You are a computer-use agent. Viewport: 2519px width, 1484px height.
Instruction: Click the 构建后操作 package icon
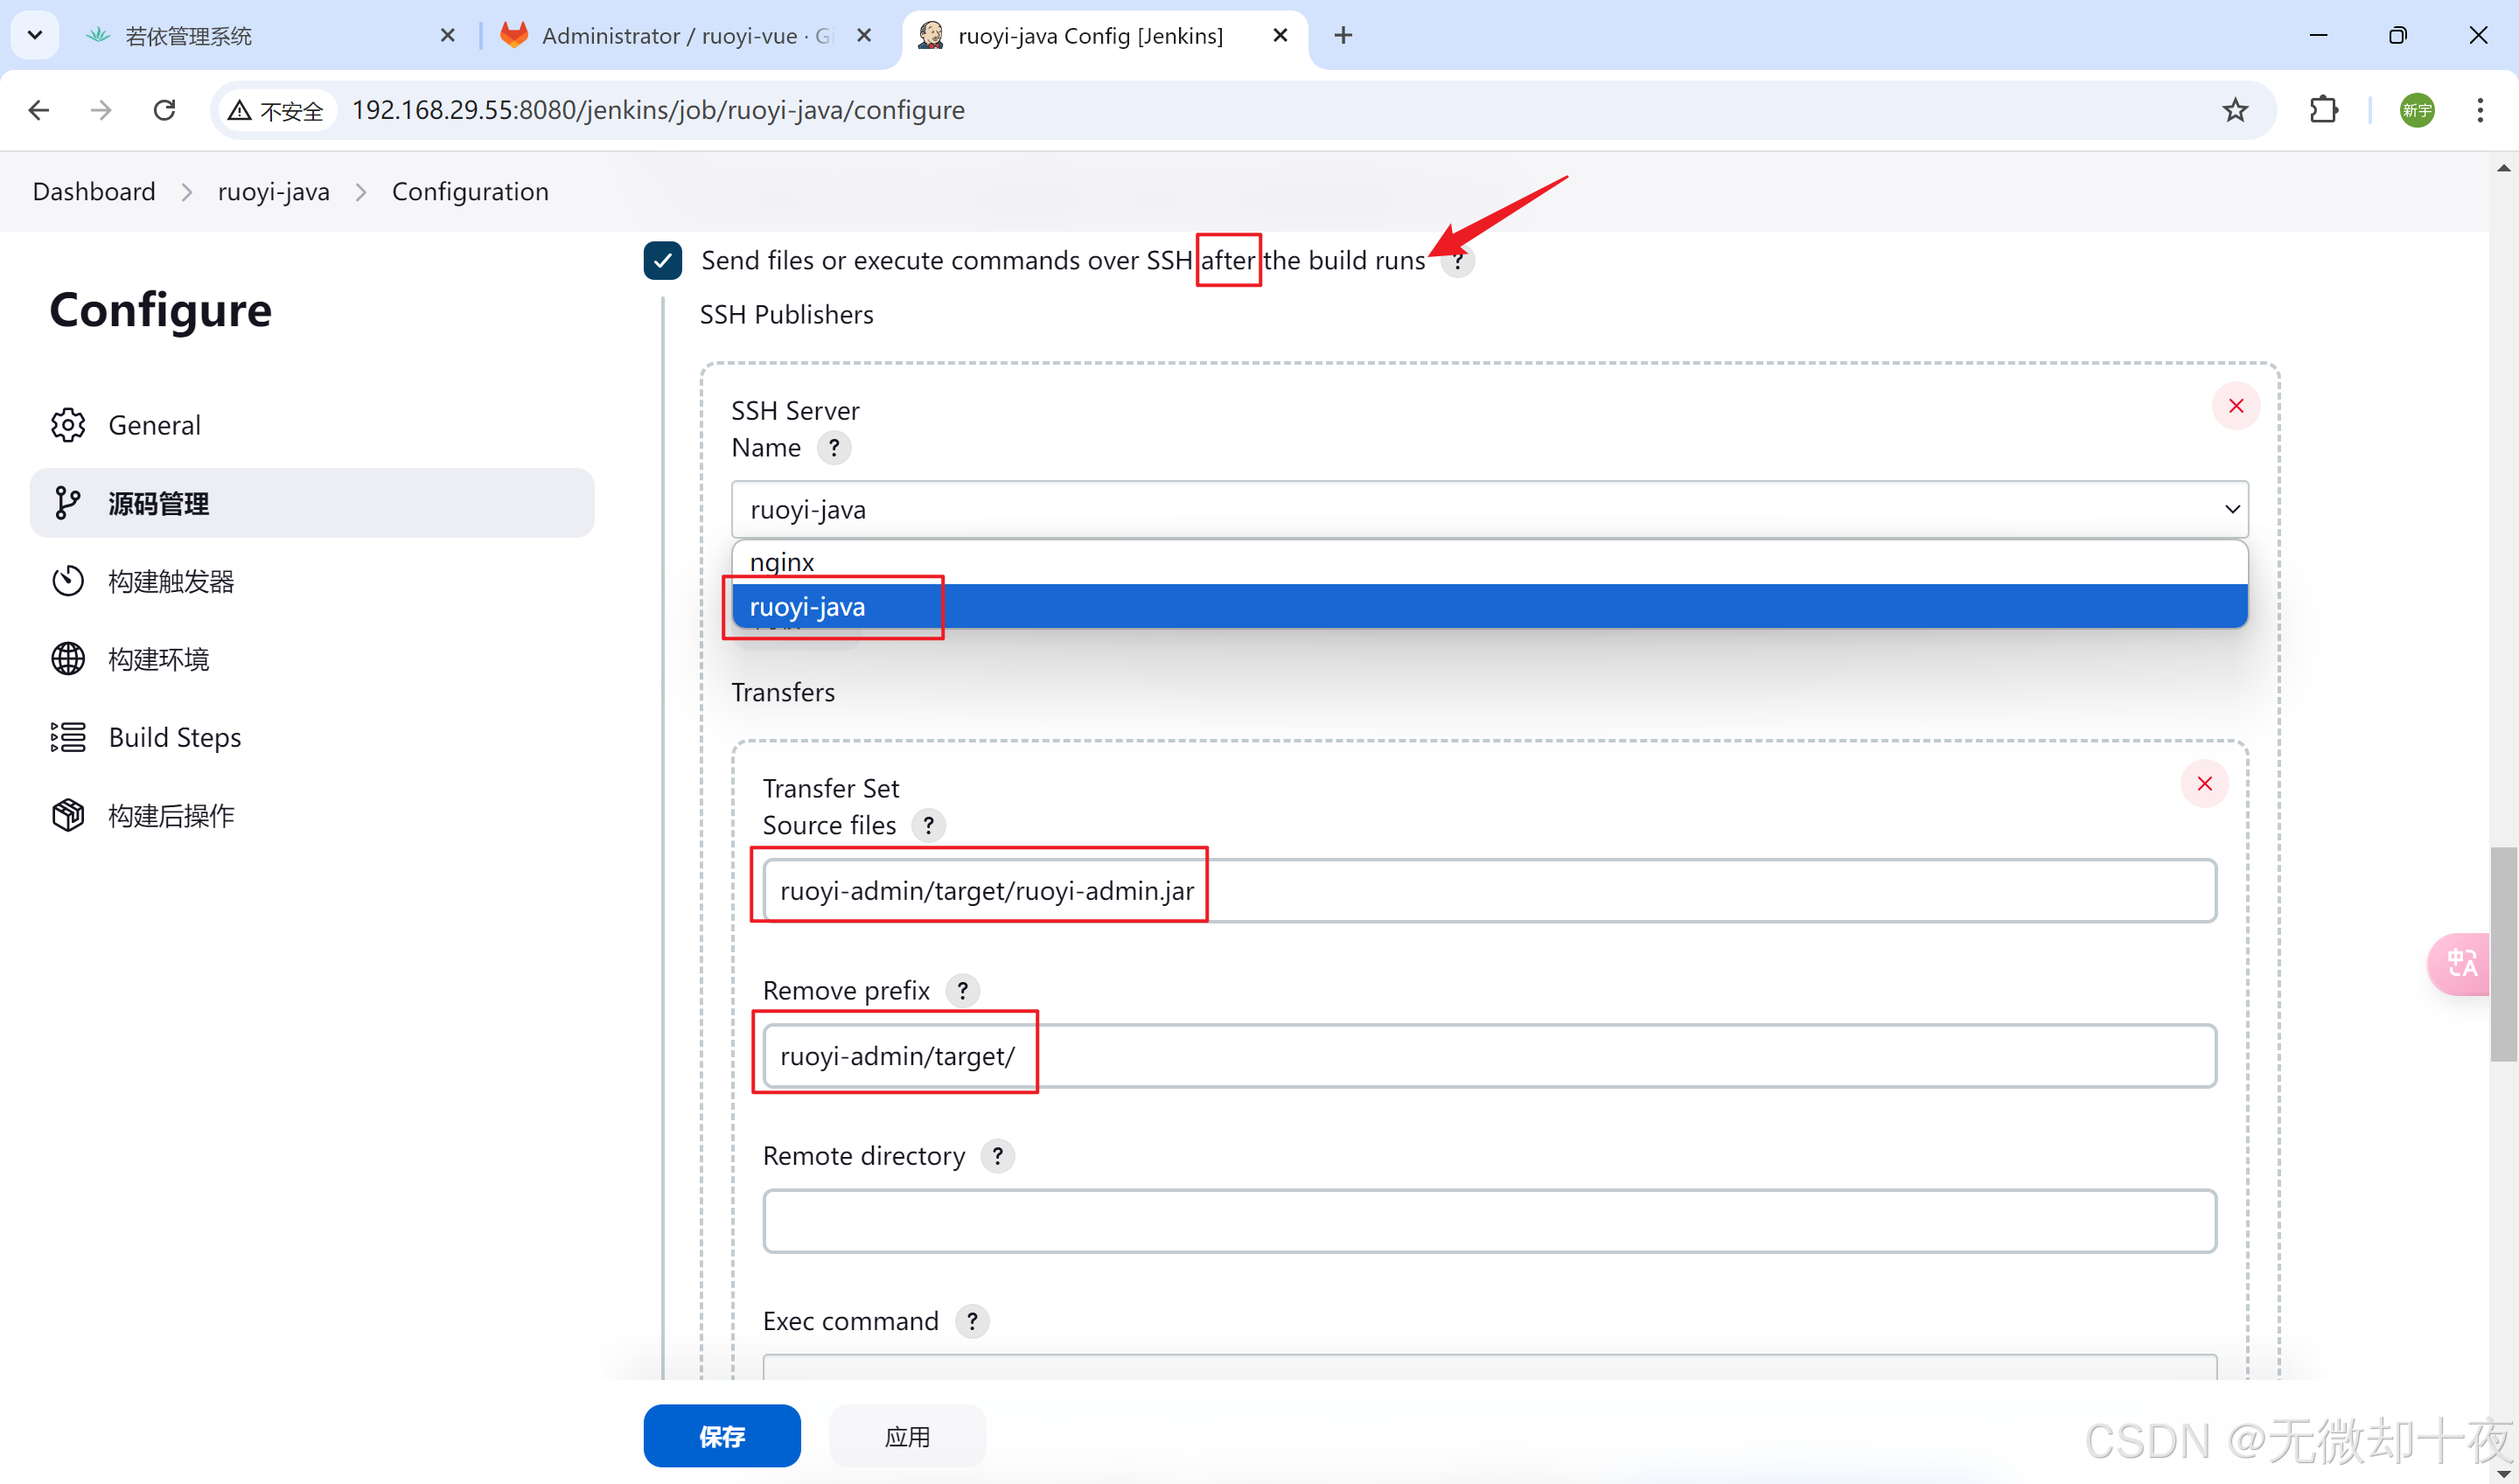point(68,815)
